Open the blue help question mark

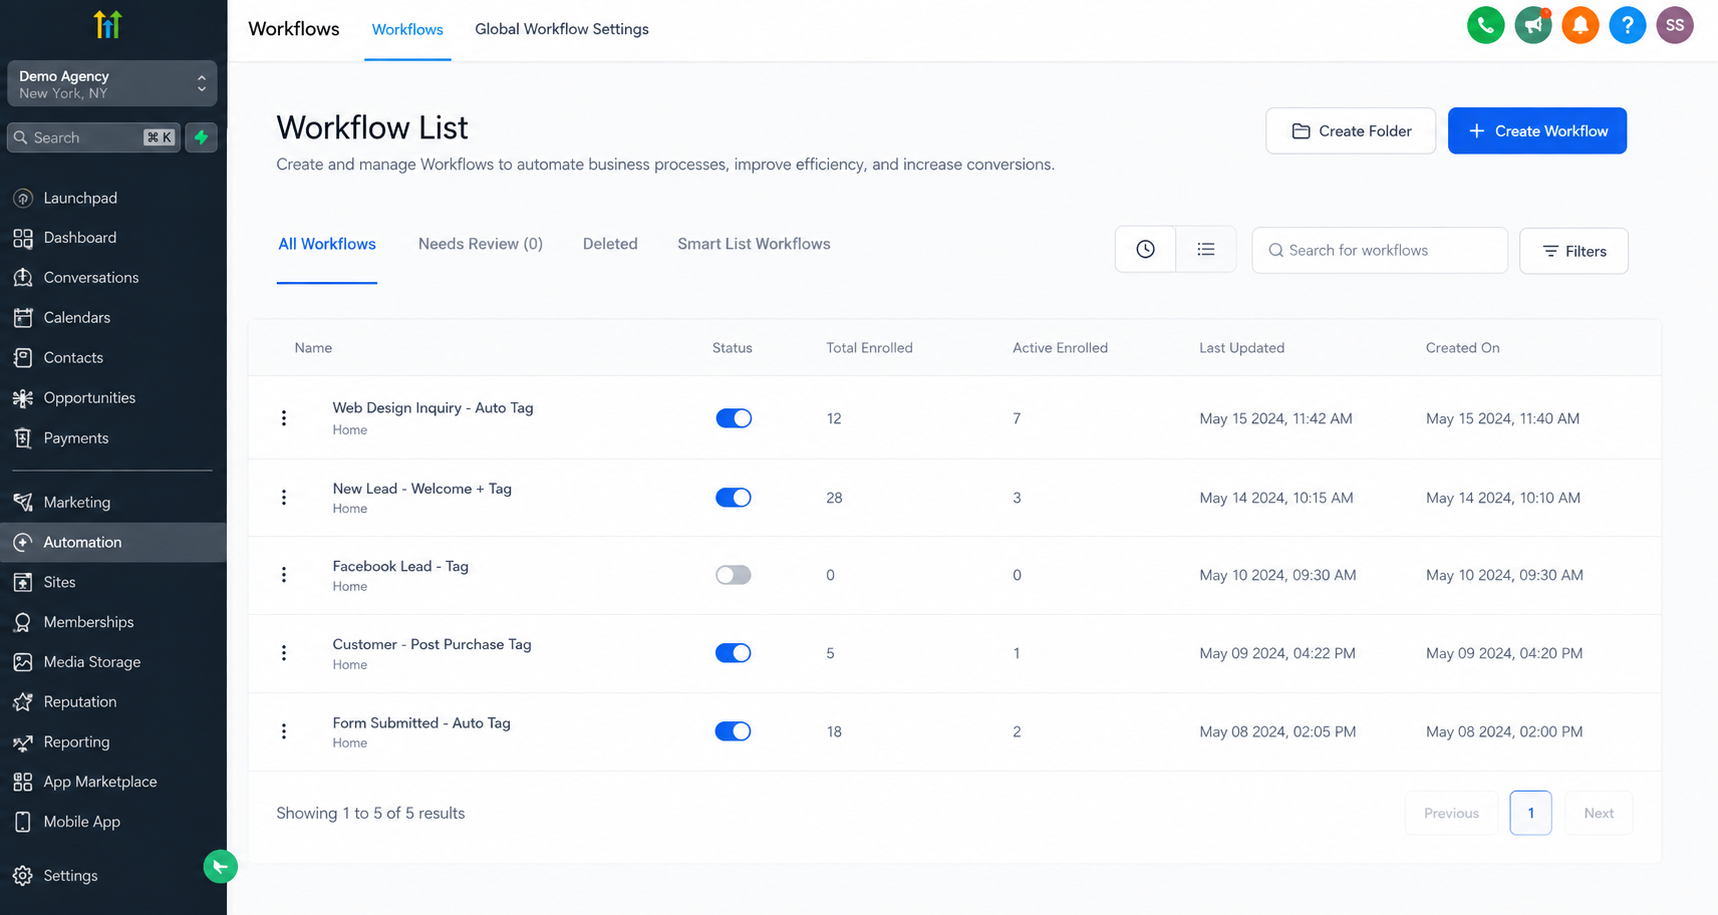click(1627, 25)
